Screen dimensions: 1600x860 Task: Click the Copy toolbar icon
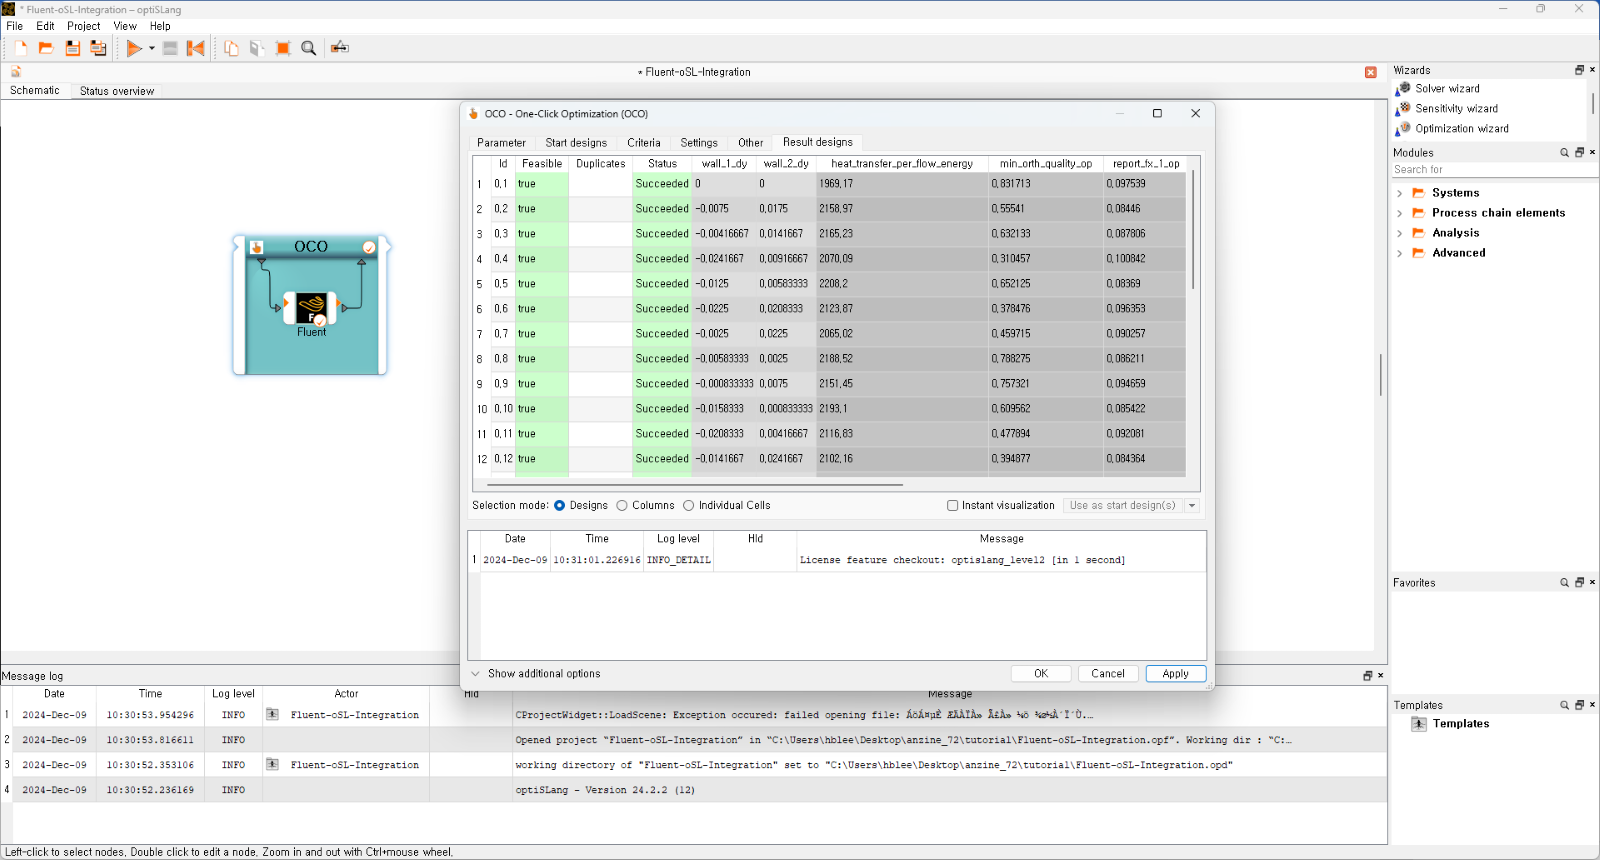(231, 48)
